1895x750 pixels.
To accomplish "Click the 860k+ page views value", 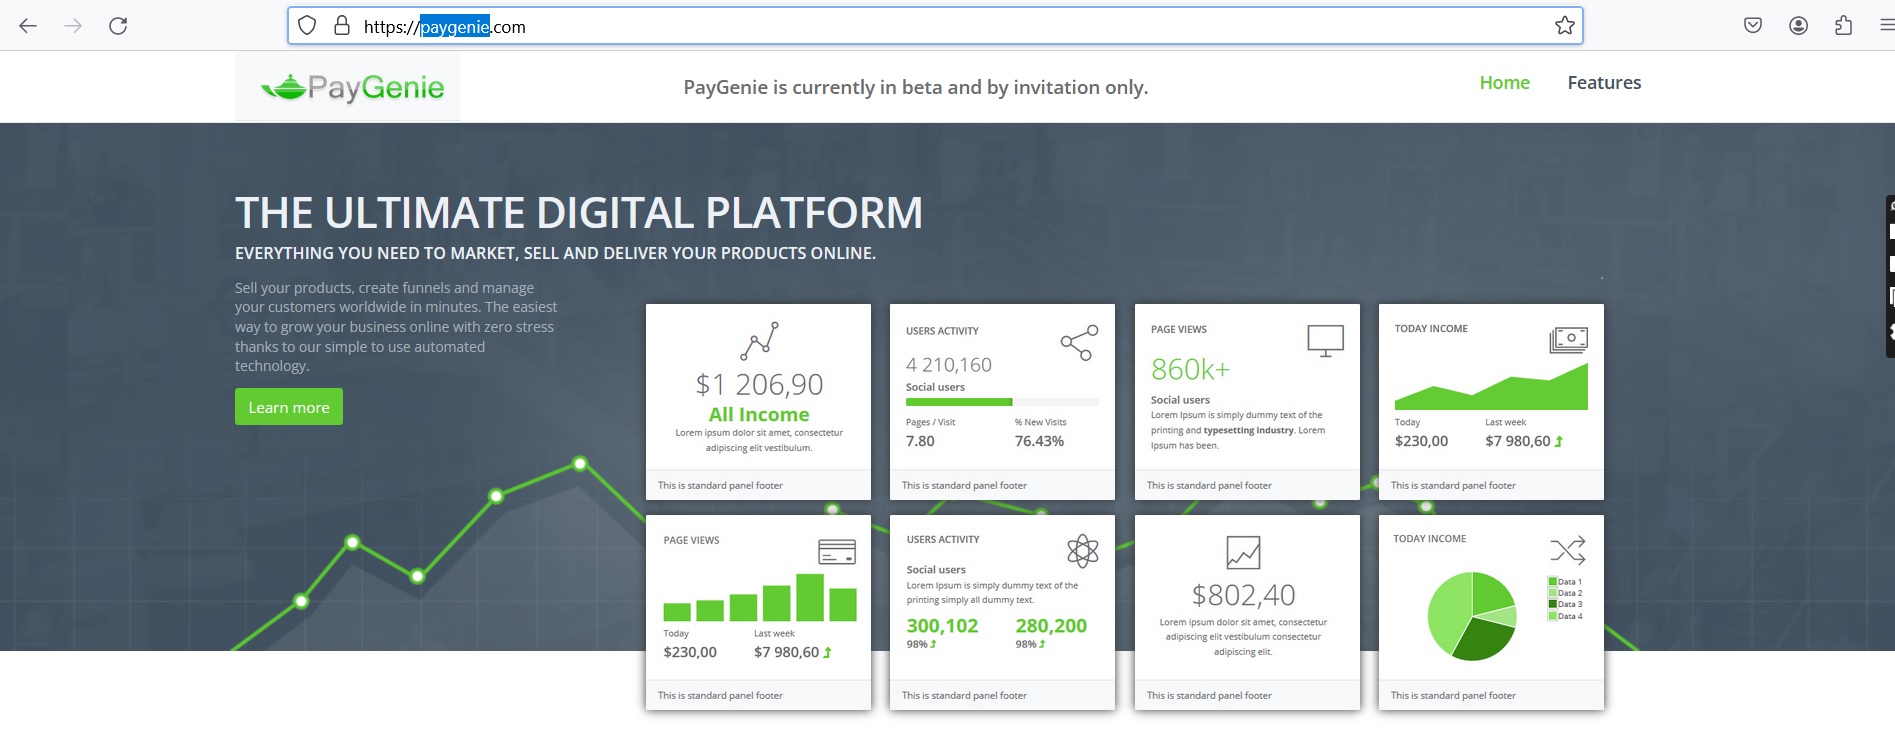I will click(1190, 370).
